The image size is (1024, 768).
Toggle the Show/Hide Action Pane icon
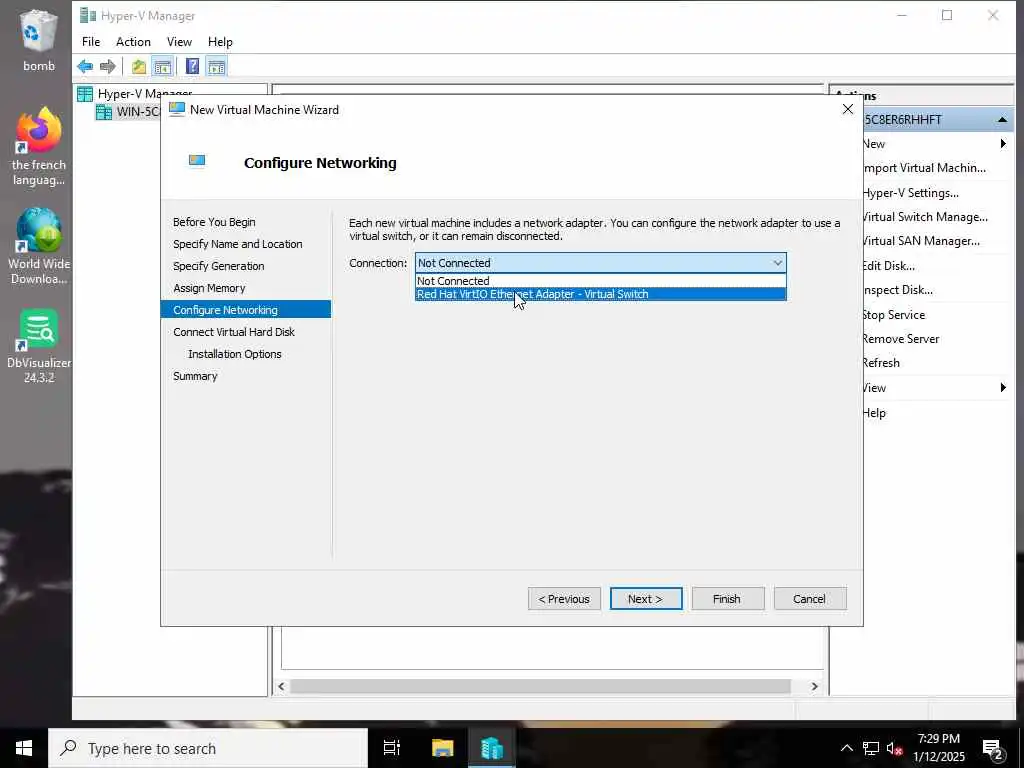[216, 66]
